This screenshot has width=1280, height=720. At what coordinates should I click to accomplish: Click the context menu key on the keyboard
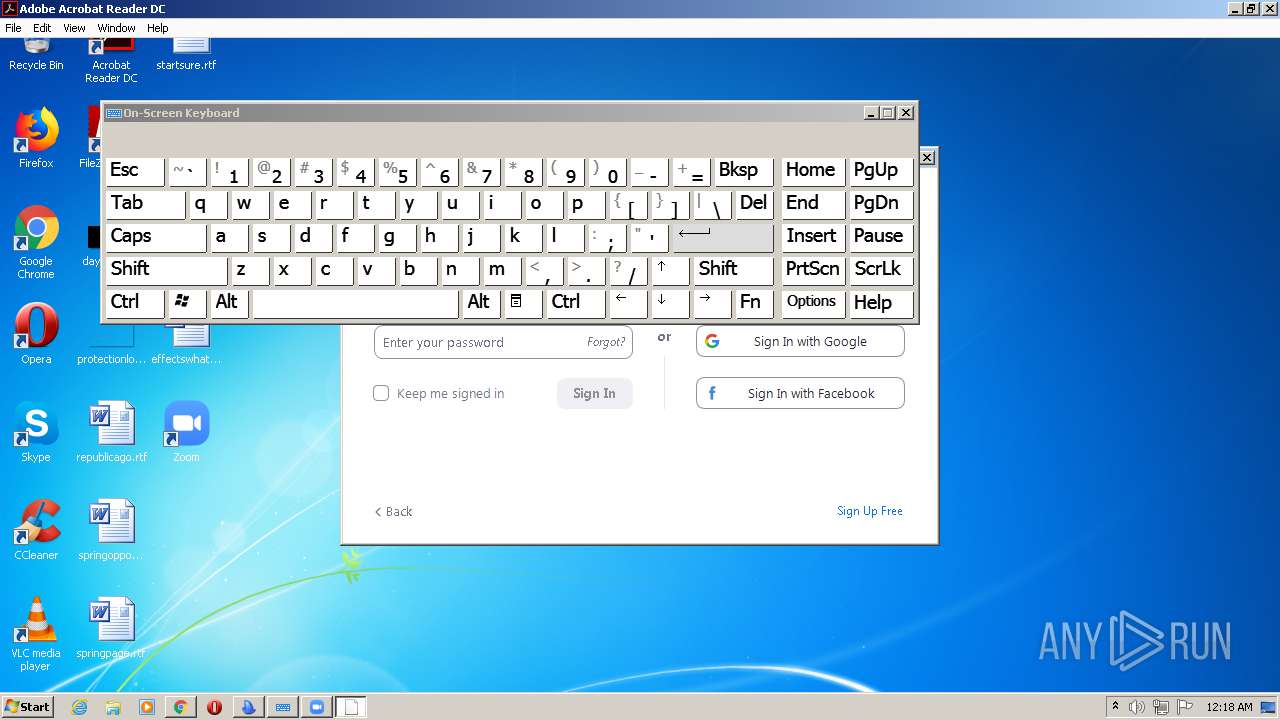[522, 303]
